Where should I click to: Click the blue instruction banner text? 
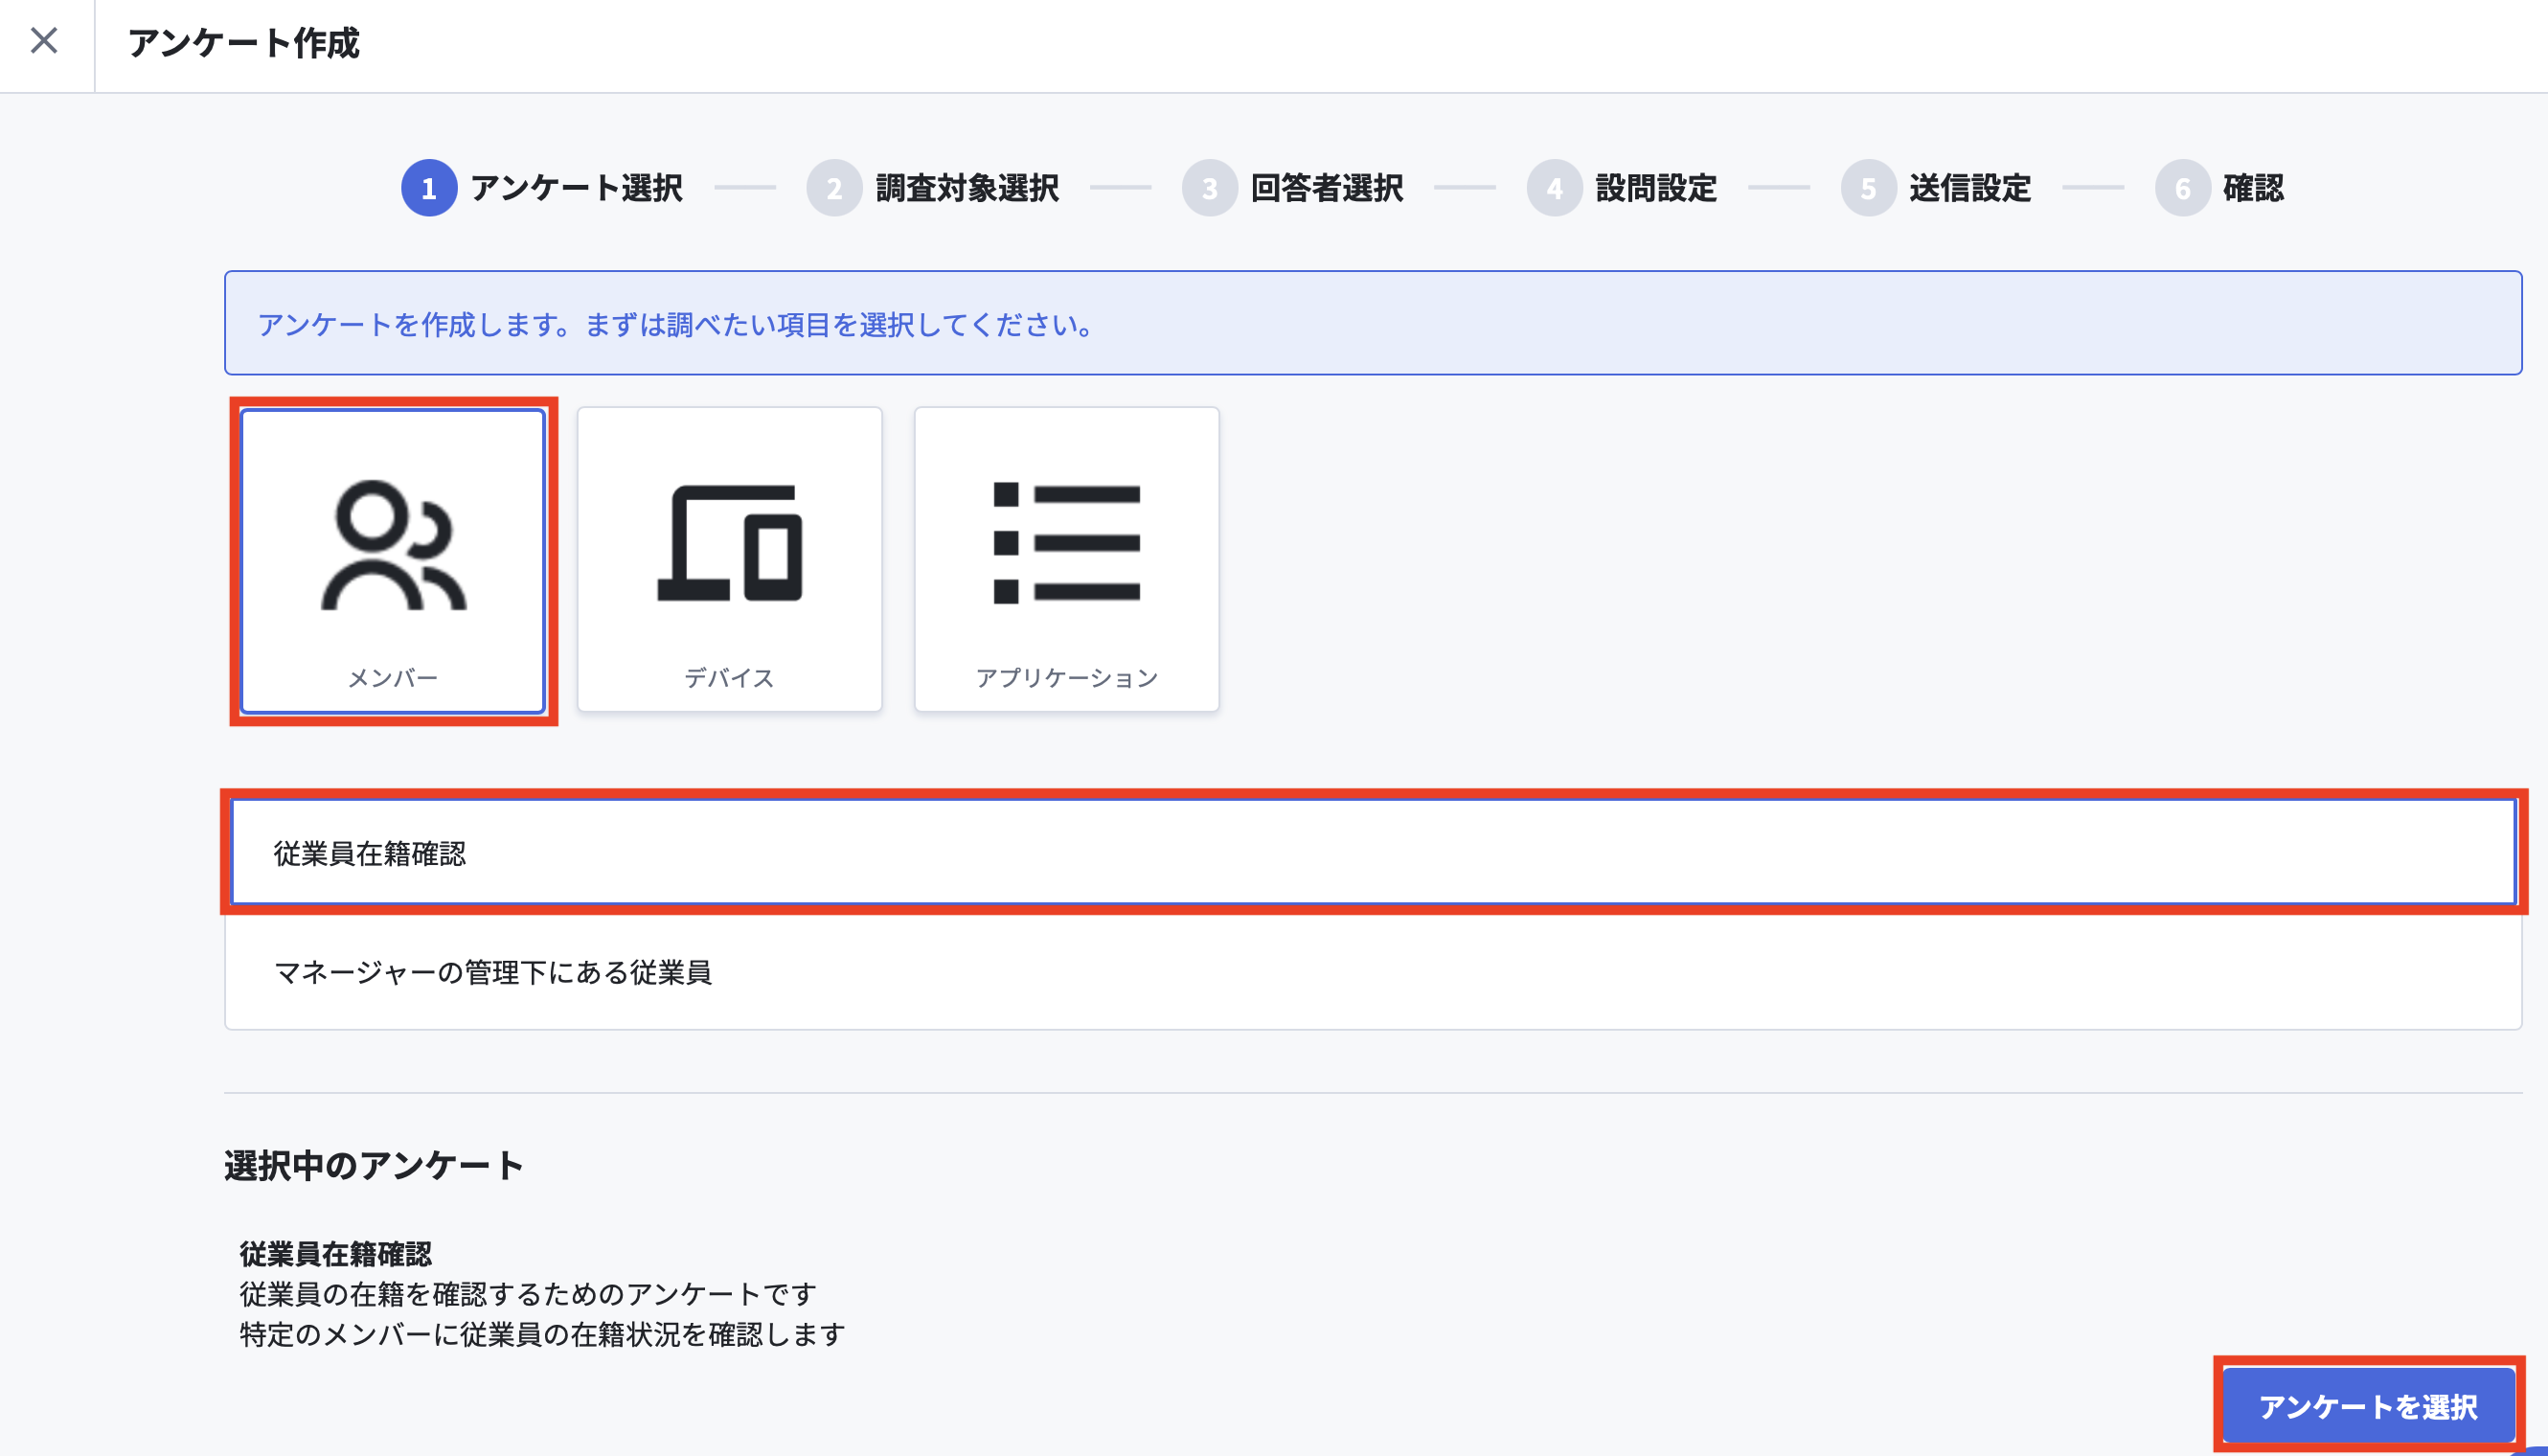675,324
